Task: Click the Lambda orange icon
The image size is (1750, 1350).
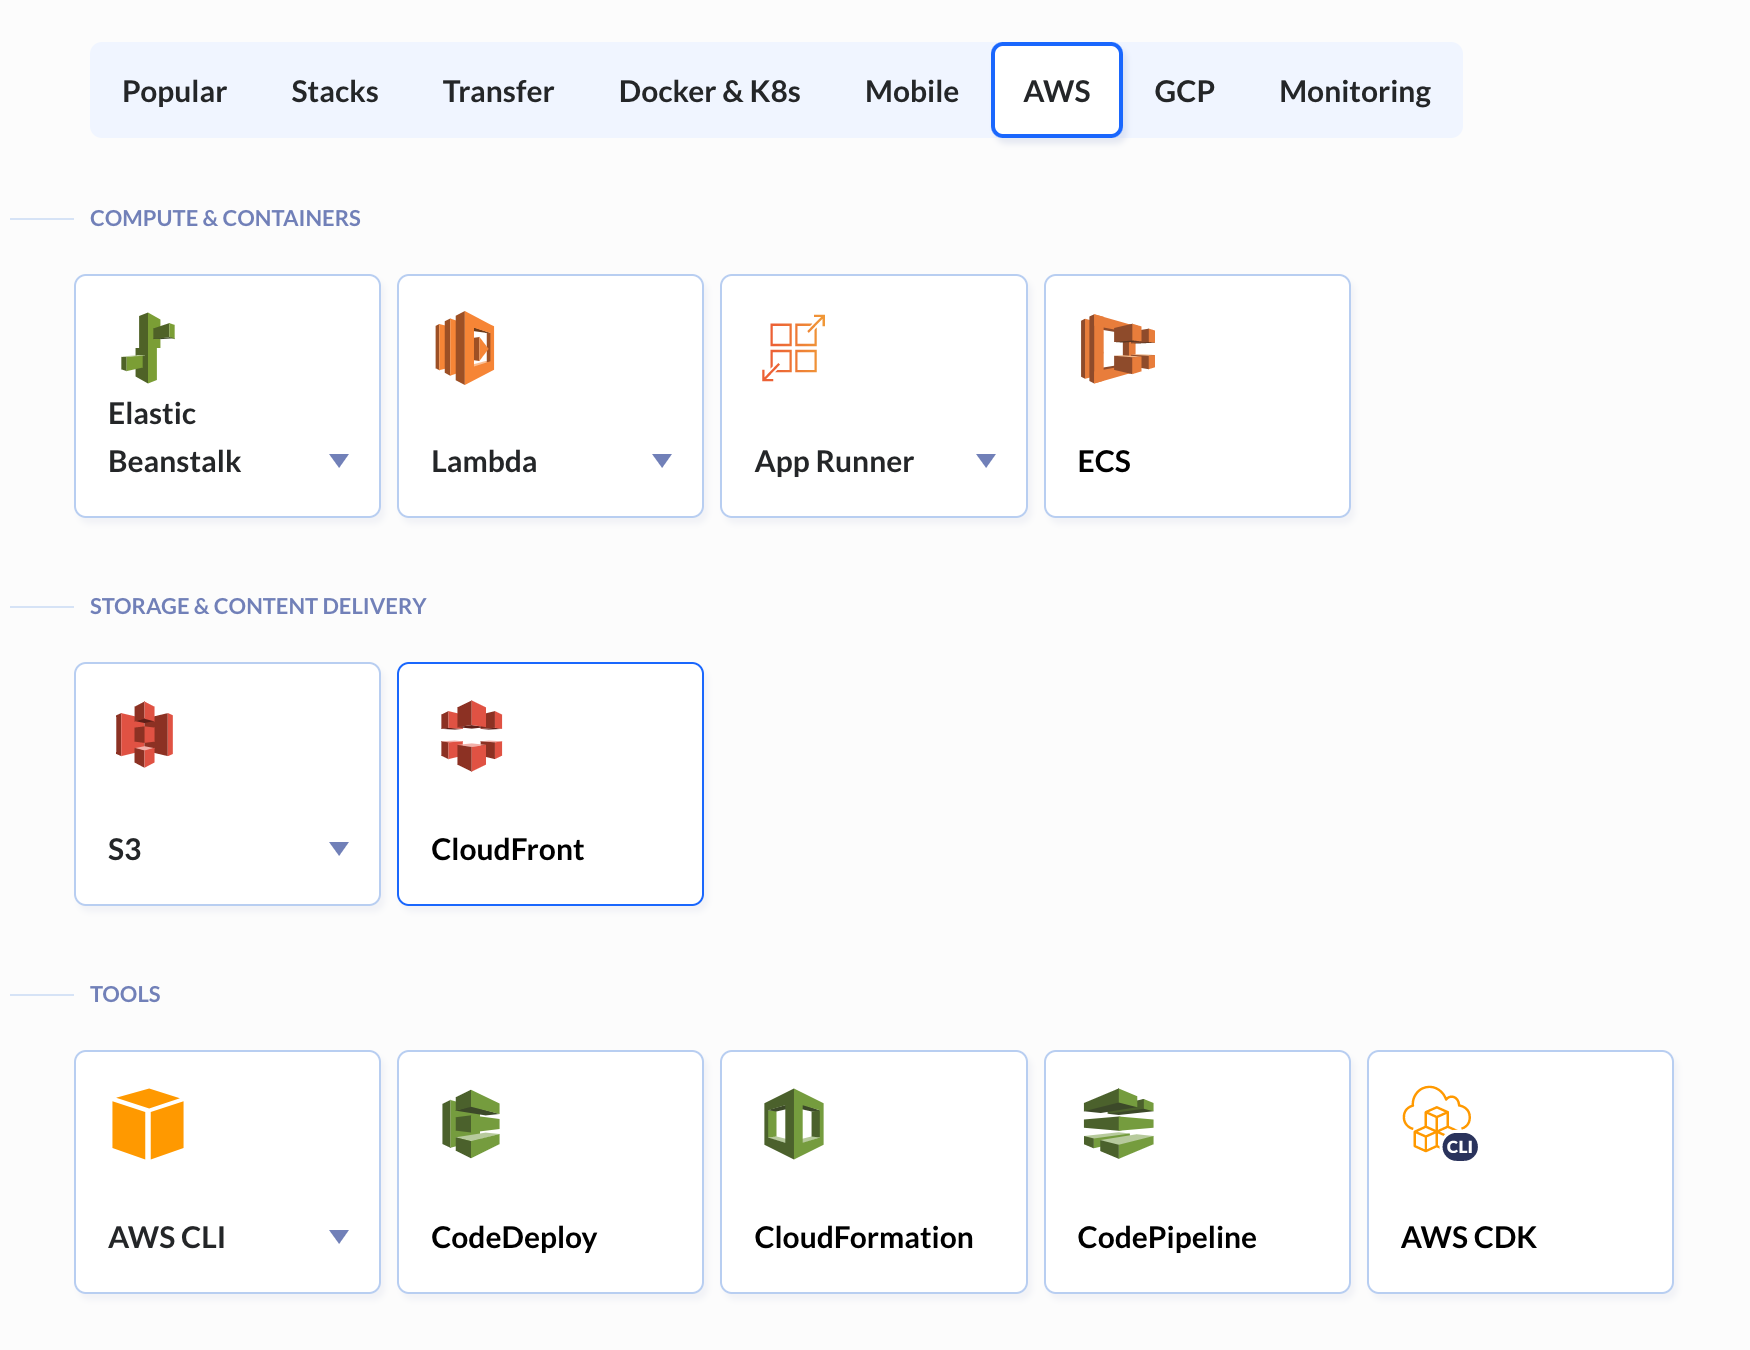Action: [x=465, y=348]
